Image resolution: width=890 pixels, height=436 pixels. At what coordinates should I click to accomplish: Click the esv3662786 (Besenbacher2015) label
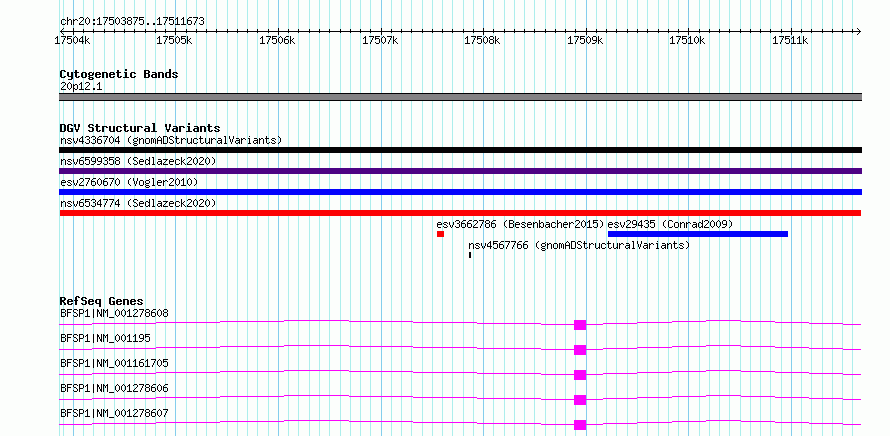point(520,224)
